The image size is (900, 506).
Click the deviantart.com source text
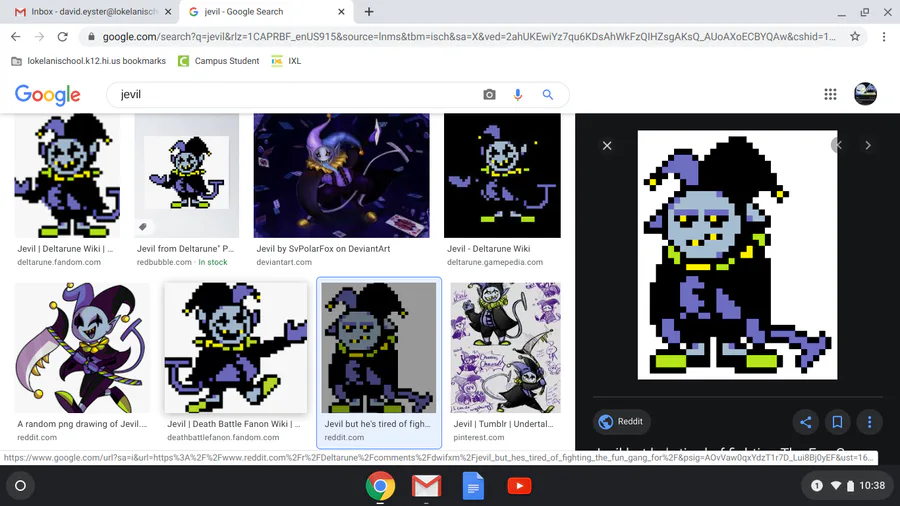[284, 262]
